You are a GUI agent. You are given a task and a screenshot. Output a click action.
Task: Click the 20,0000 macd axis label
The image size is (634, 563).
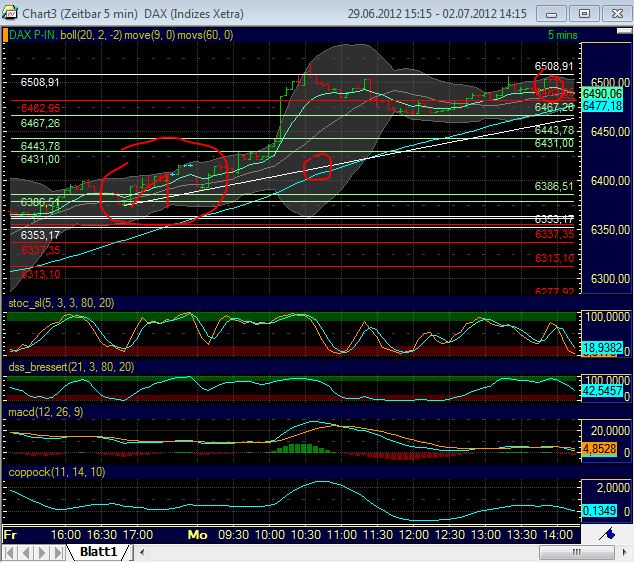point(610,431)
